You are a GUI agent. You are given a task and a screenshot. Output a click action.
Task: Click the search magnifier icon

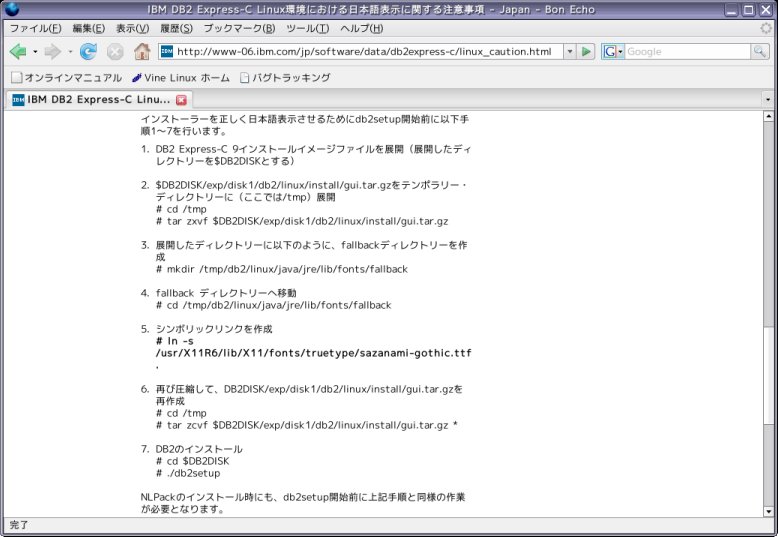759,51
